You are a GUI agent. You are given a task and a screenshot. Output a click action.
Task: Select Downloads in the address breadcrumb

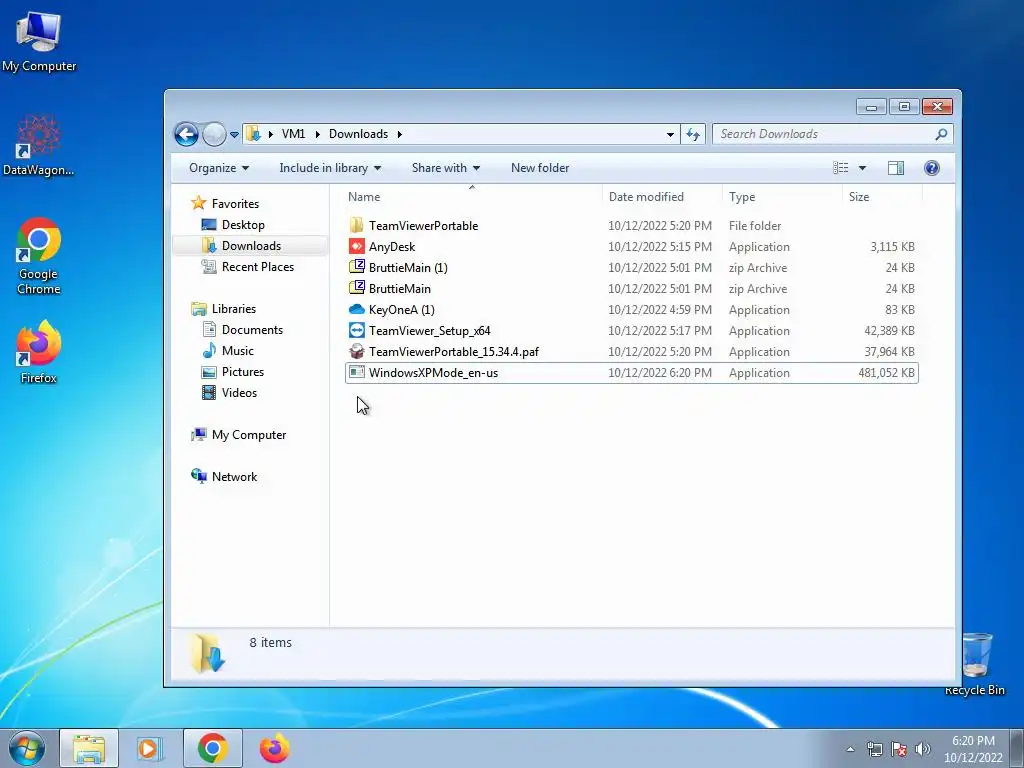click(358, 134)
